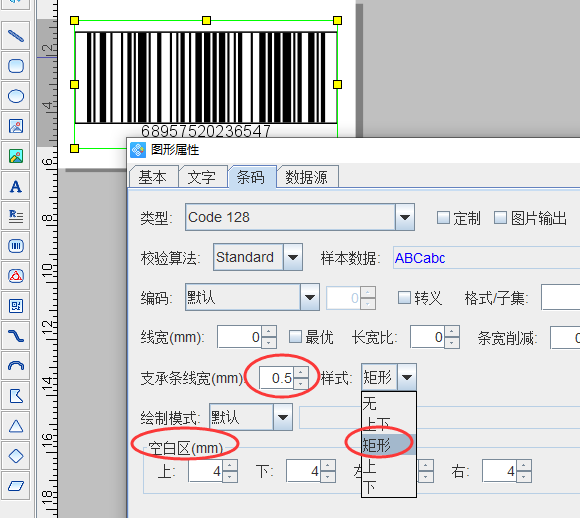Viewport: 580px width, 518px height.
Task: Toggle the 图片输出 checkbox
Action: coord(500,218)
